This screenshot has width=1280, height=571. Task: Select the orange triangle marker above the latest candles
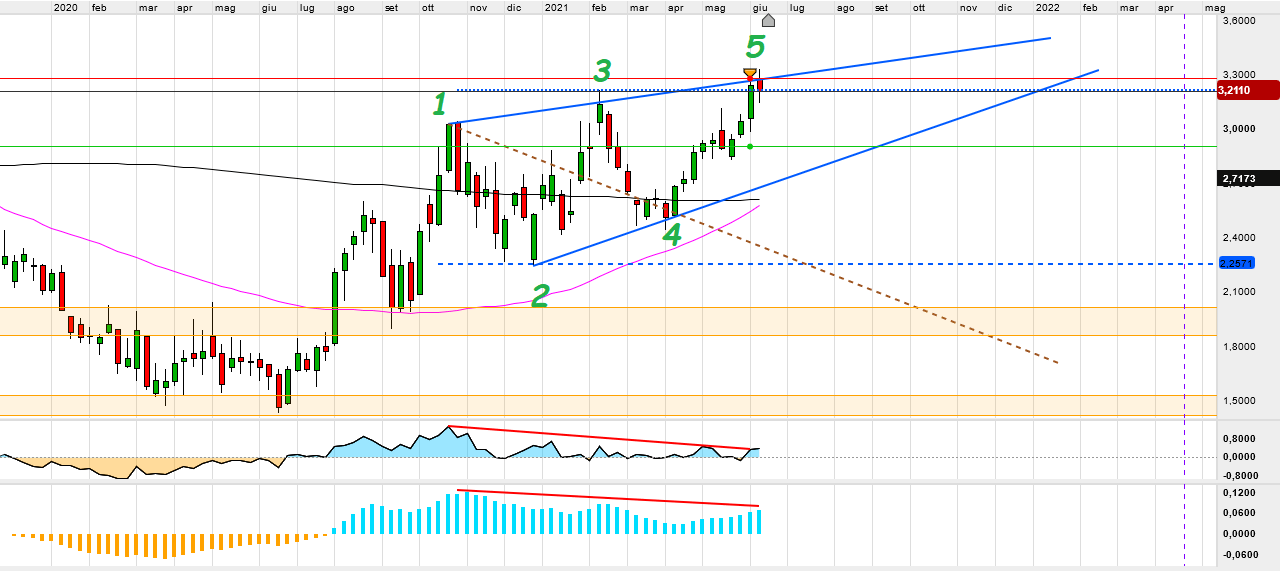(x=750, y=73)
